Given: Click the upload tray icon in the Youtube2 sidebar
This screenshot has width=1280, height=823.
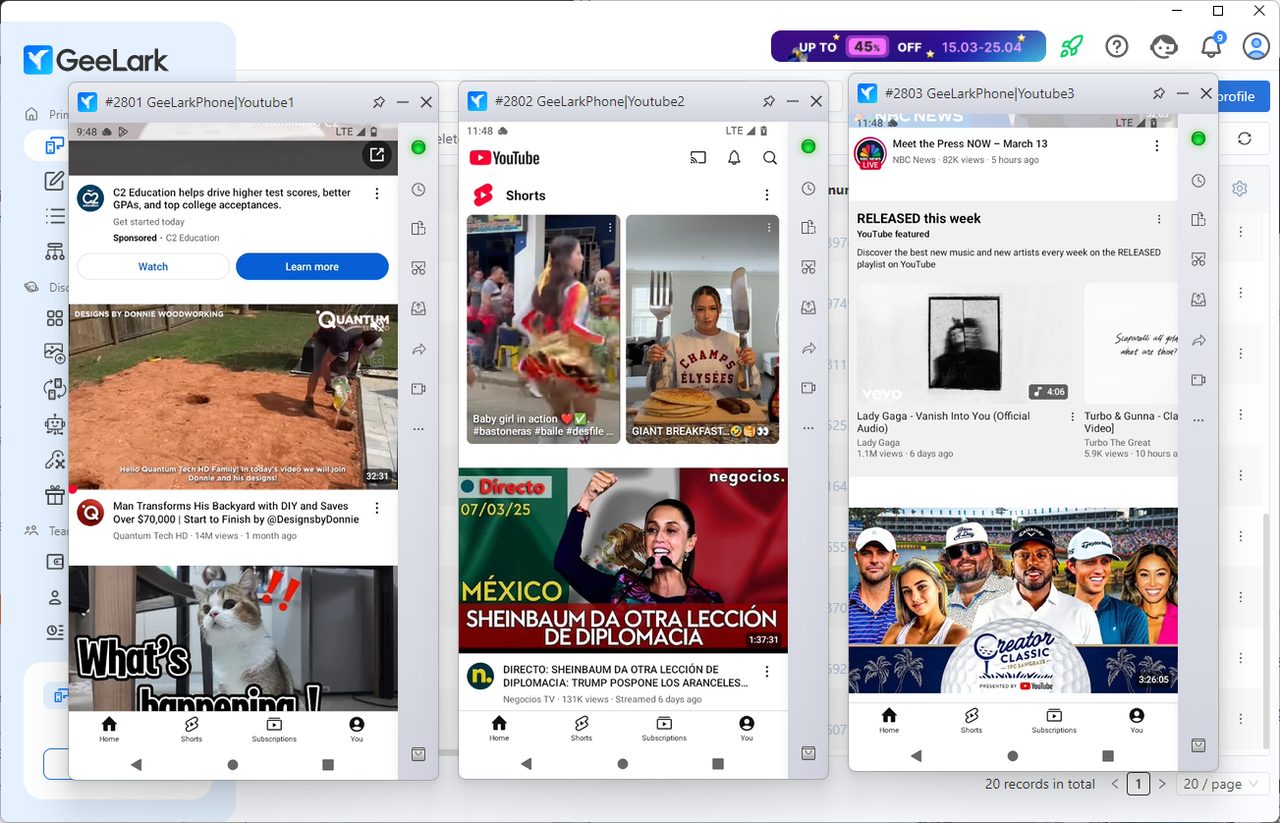Looking at the screenshot, I should point(808,307).
